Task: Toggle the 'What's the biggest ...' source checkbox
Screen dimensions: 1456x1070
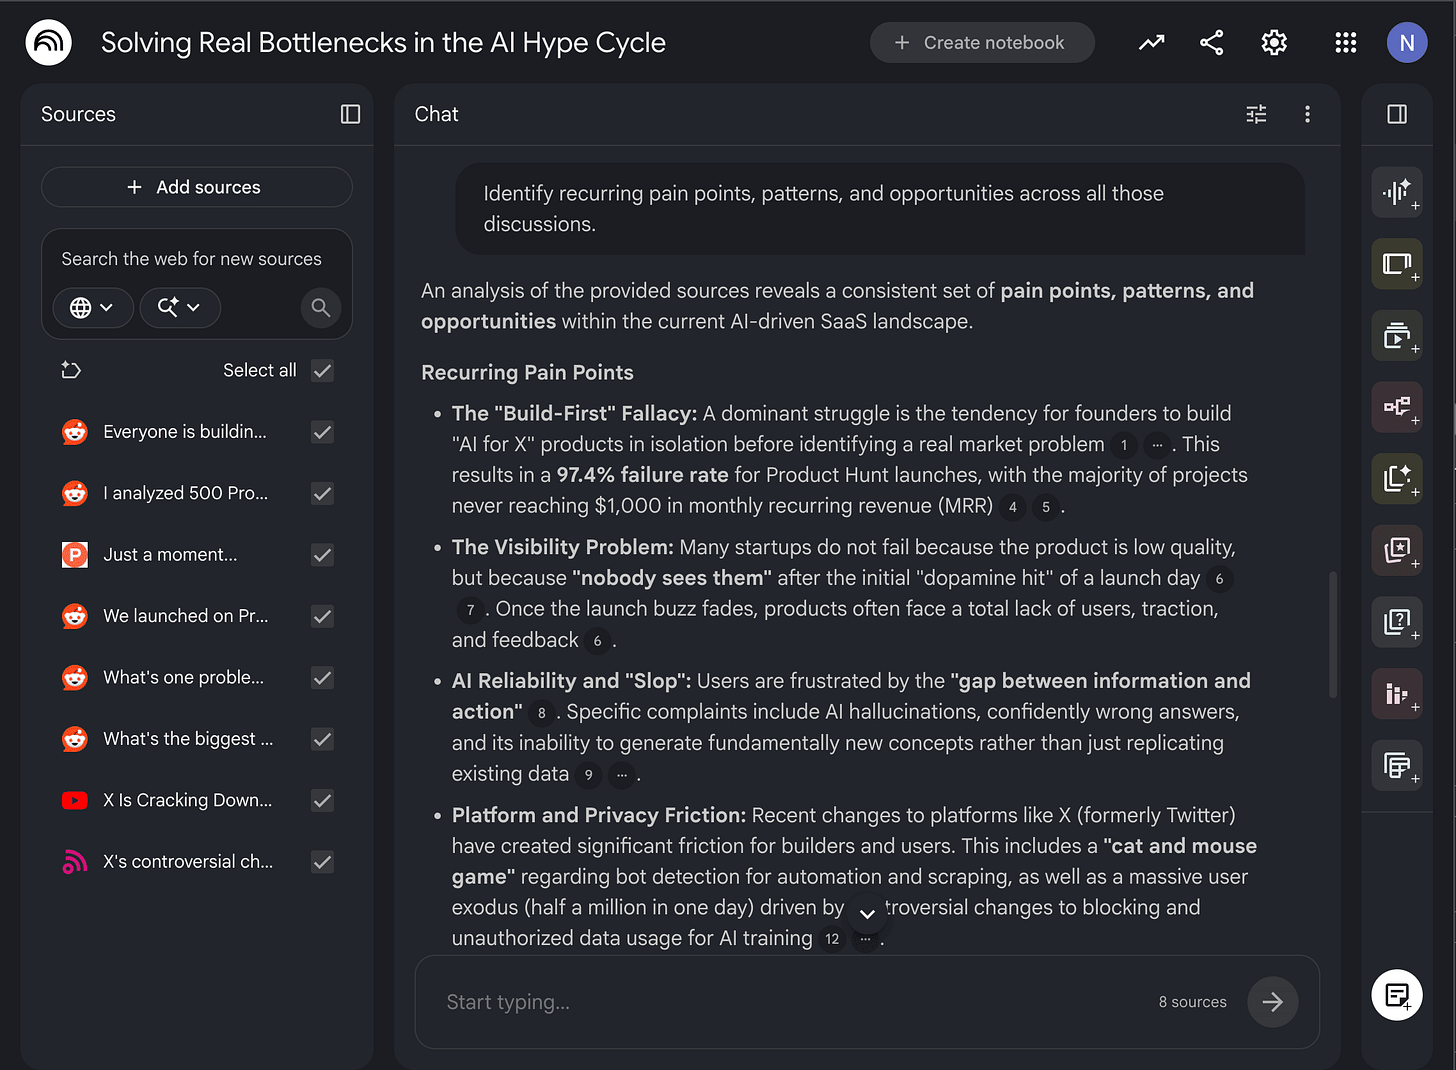Action: coord(322,739)
